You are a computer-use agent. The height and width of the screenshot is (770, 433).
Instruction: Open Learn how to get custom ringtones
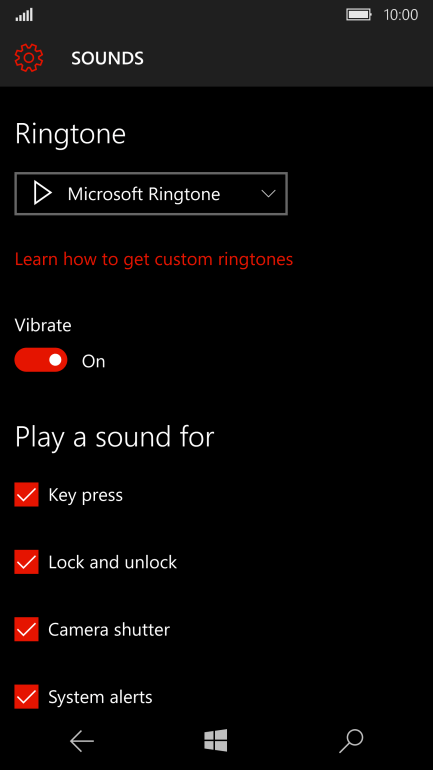[154, 259]
